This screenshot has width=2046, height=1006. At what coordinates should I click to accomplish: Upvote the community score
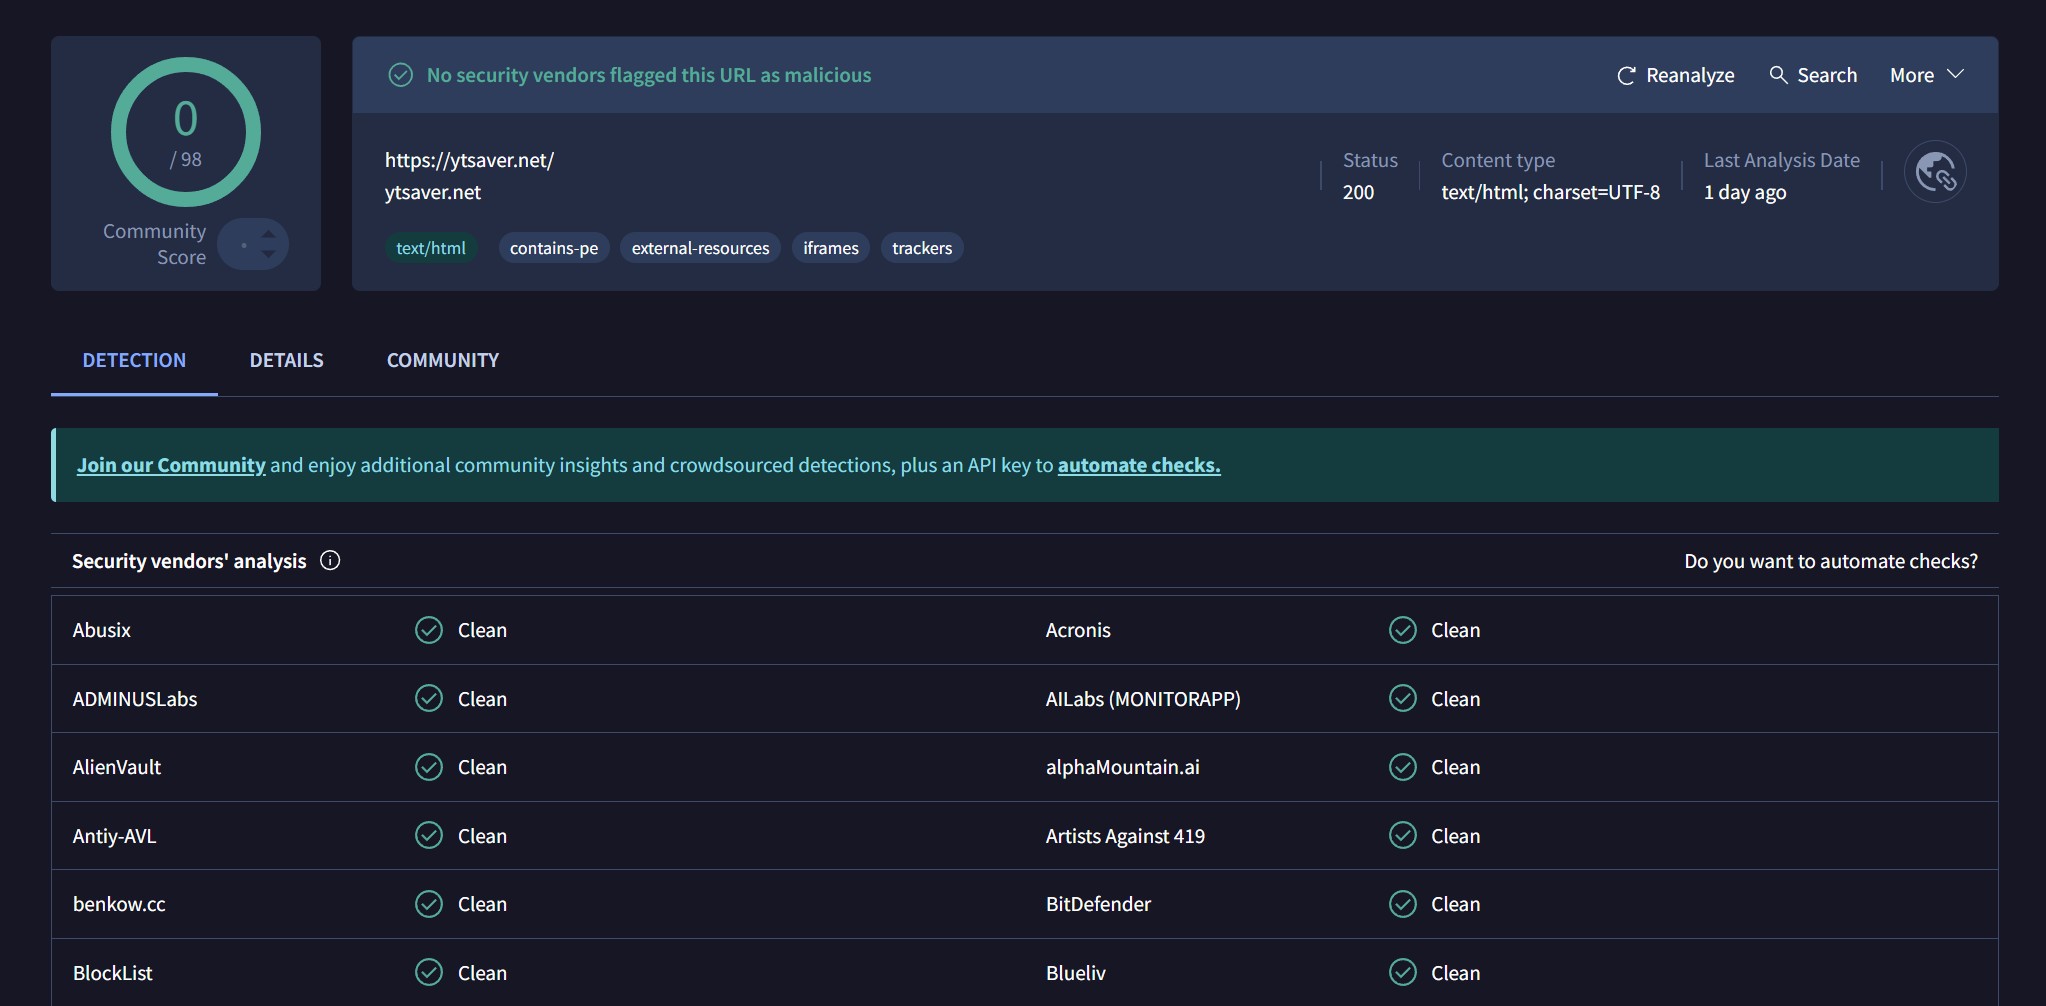[x=268, y=234]
